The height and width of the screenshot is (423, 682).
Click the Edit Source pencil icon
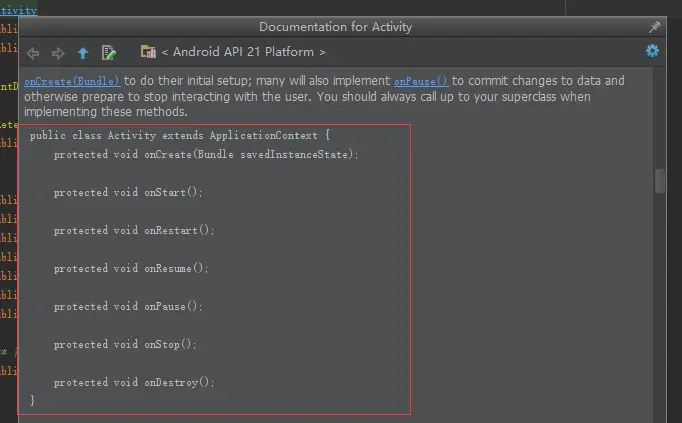(x=109, y=53)
